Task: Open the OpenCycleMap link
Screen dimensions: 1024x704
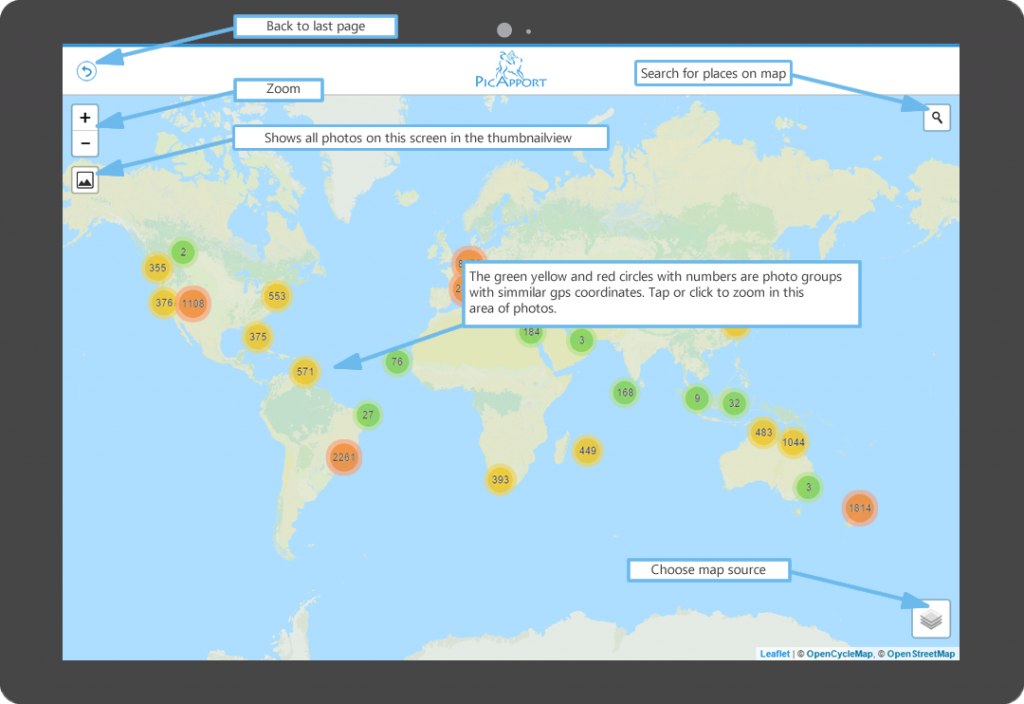Action: (x=839, y=654)
